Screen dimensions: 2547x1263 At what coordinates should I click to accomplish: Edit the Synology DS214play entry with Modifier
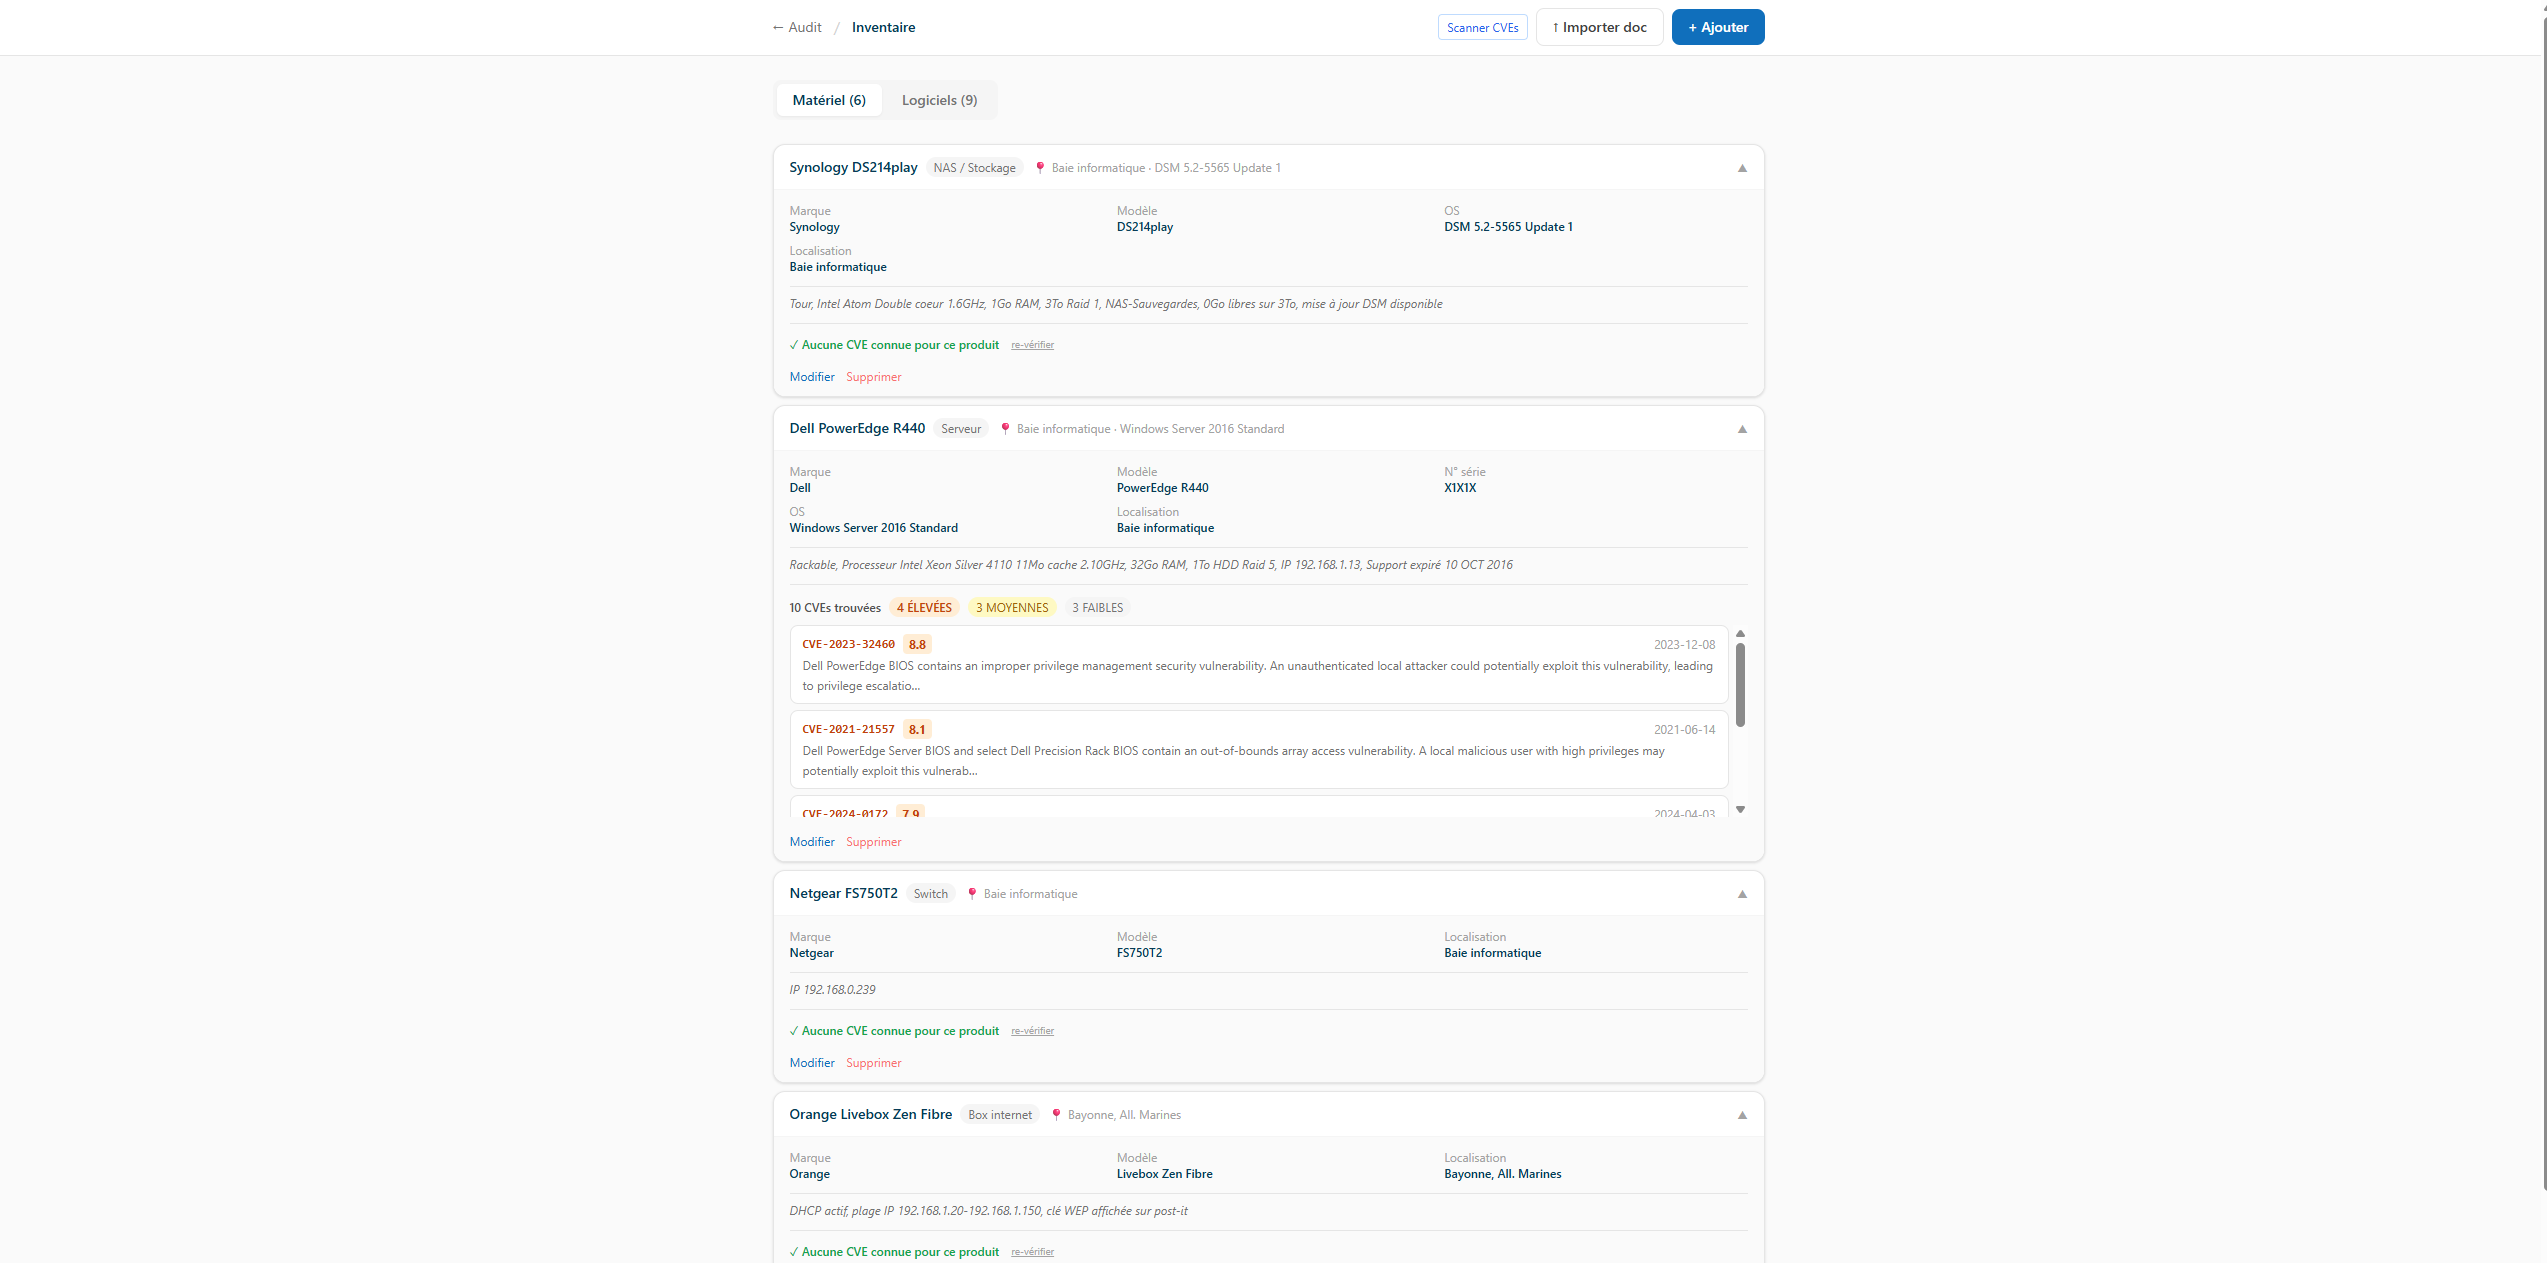point(812,377)
